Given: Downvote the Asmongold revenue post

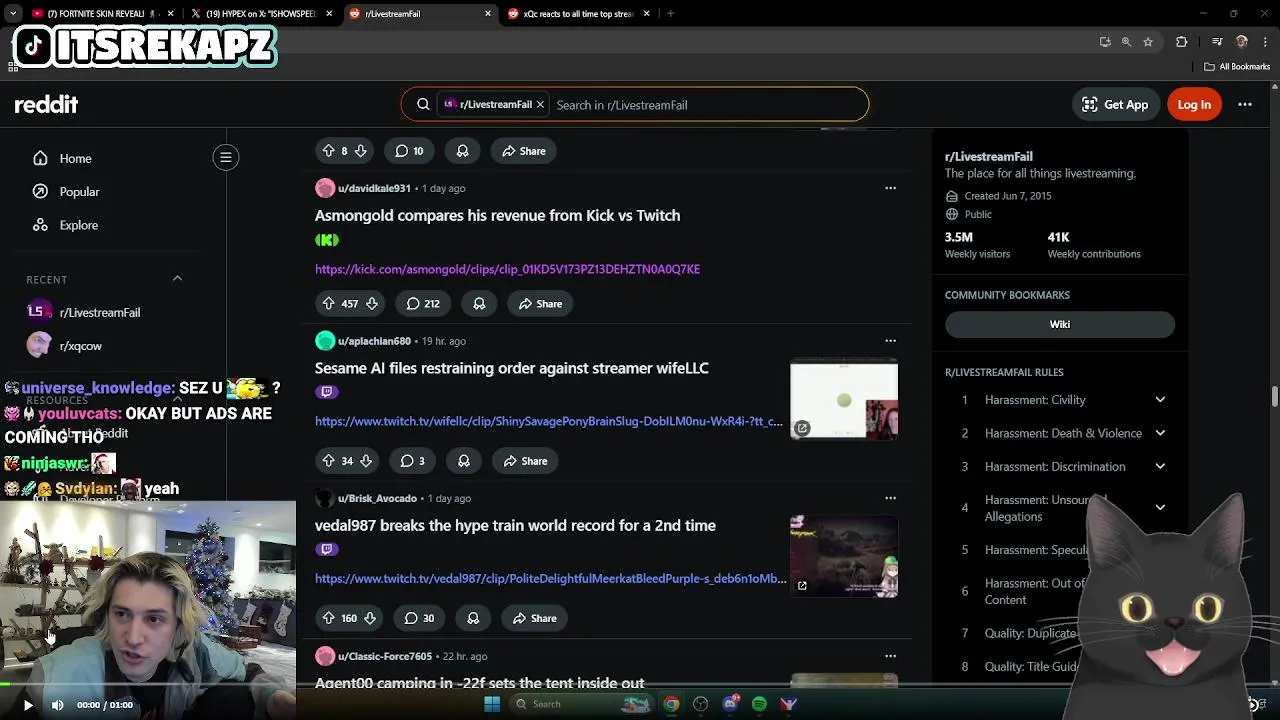Looking at the screenshot, I should coord(372,303).
